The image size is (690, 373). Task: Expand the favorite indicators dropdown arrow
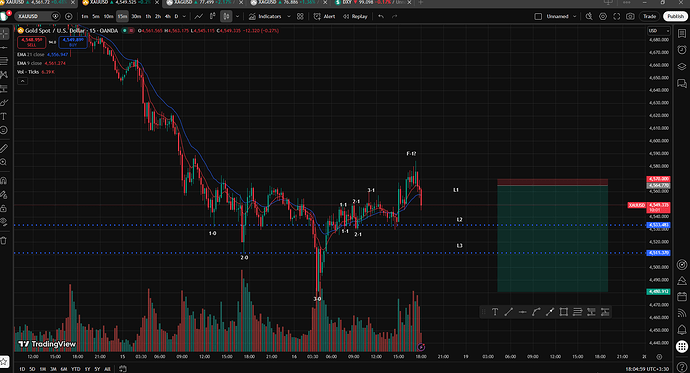click(289, 16)
